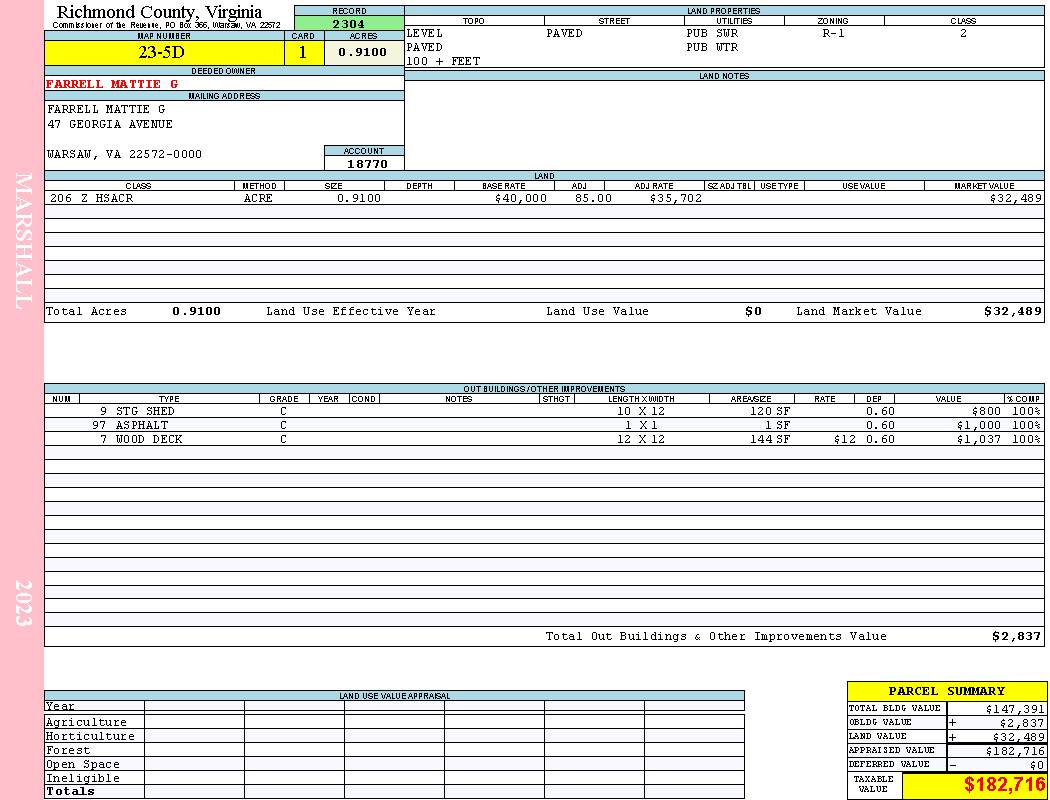The height and width of the screenshot is (800, 1050).
Task: Click the Horticulture row label
Action: coord(90,736)
